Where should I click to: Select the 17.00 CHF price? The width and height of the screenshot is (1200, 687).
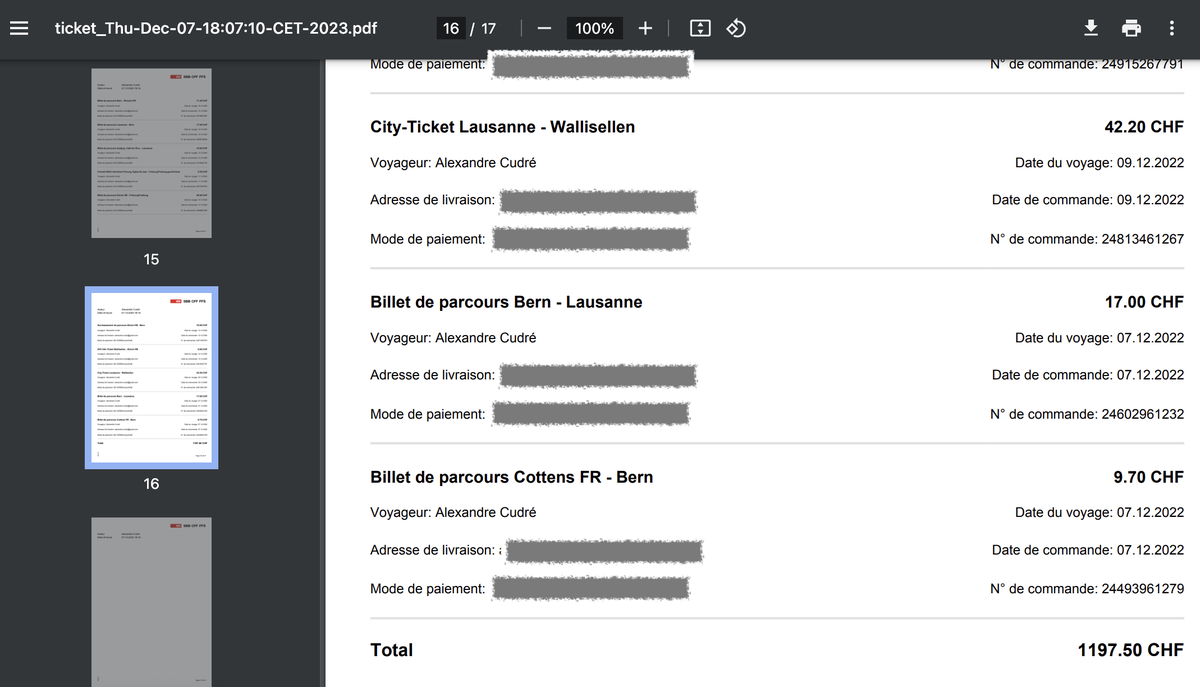(1143, 302)
